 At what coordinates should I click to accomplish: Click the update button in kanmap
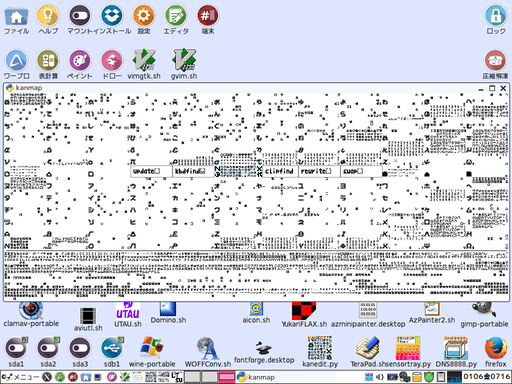click(151, 171)
